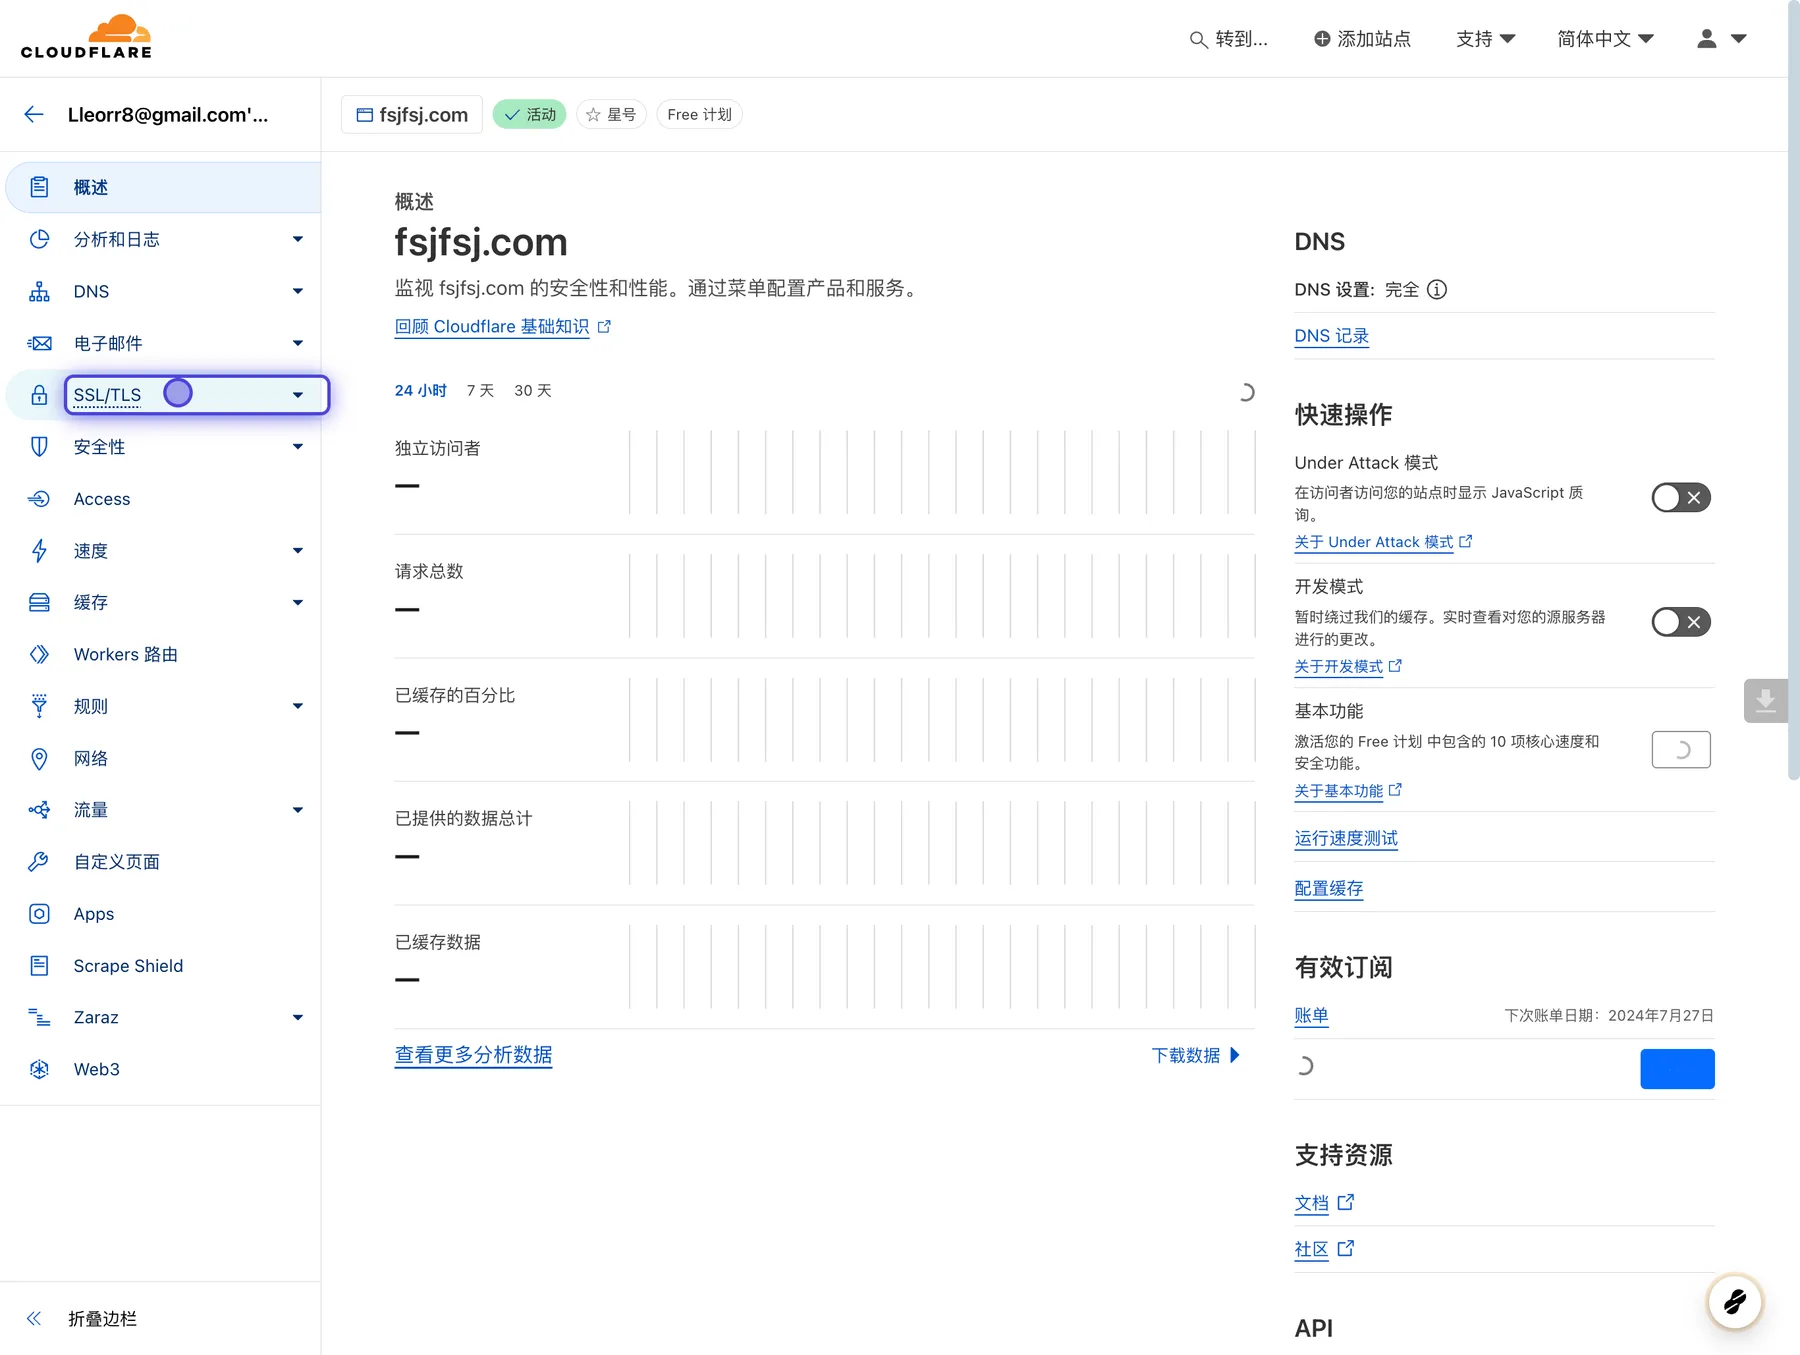The image size is (1800, 1355).
Task: Click the SSL/TLS padlock icon
Action: [x=39, y=395]
